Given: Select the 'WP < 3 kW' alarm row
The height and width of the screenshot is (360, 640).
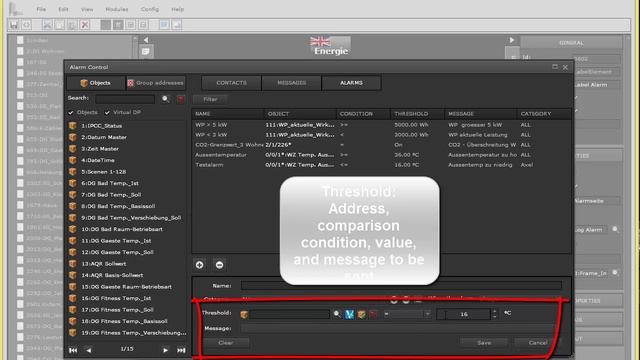Looking at the screenshot, I should coord(381,135).
